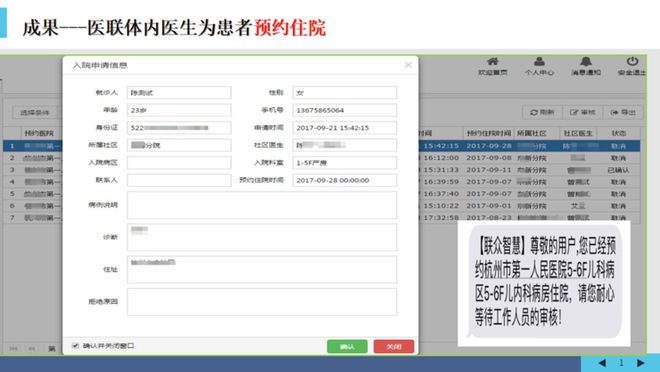
Task: Click the 年龄 field showing 23岁
Action: pos(179,110)
